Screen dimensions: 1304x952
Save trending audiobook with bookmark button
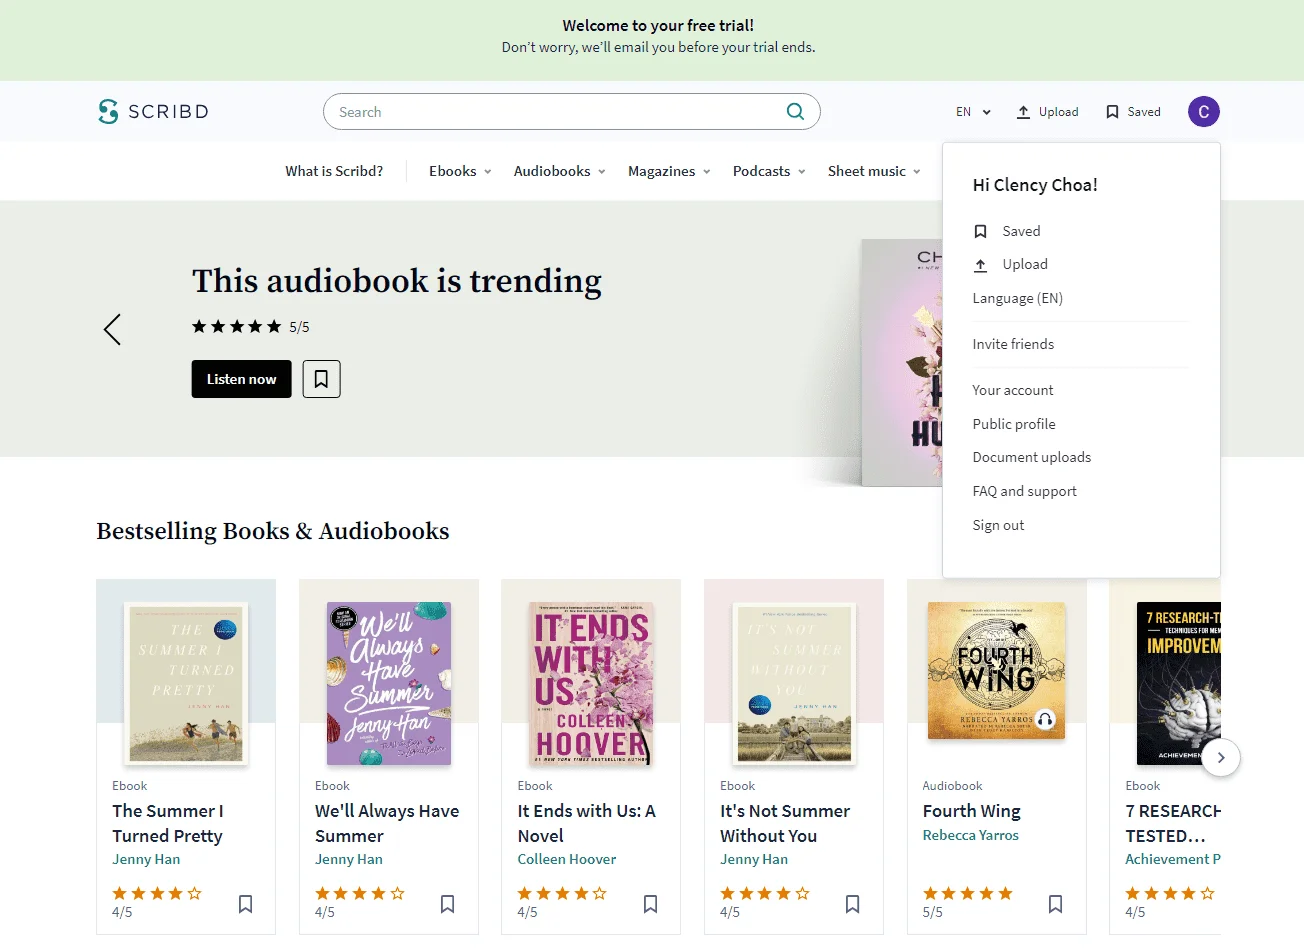point(321,379)
